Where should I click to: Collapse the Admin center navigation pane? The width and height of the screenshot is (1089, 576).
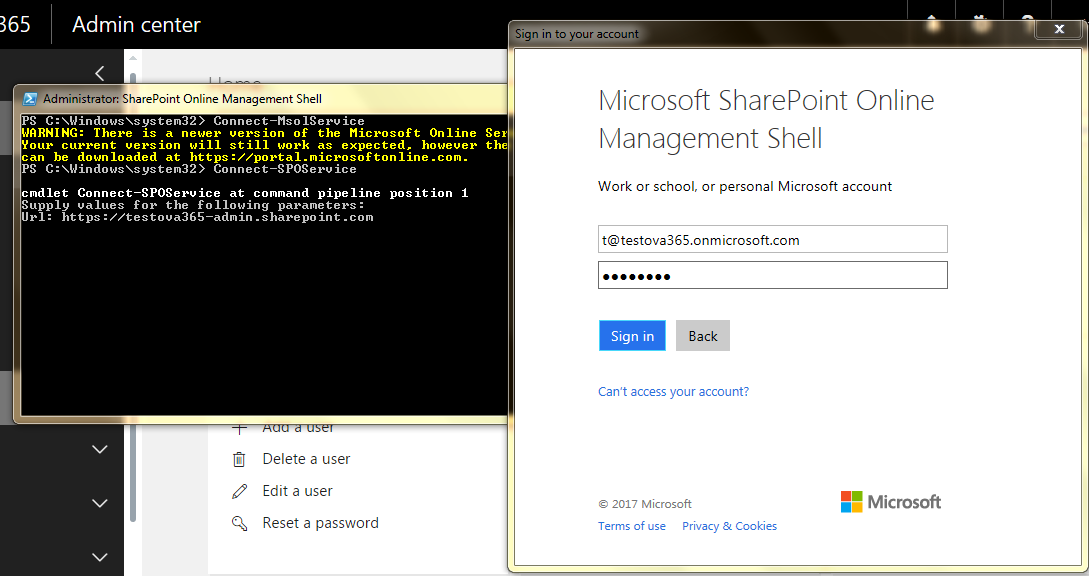(100, 73)
